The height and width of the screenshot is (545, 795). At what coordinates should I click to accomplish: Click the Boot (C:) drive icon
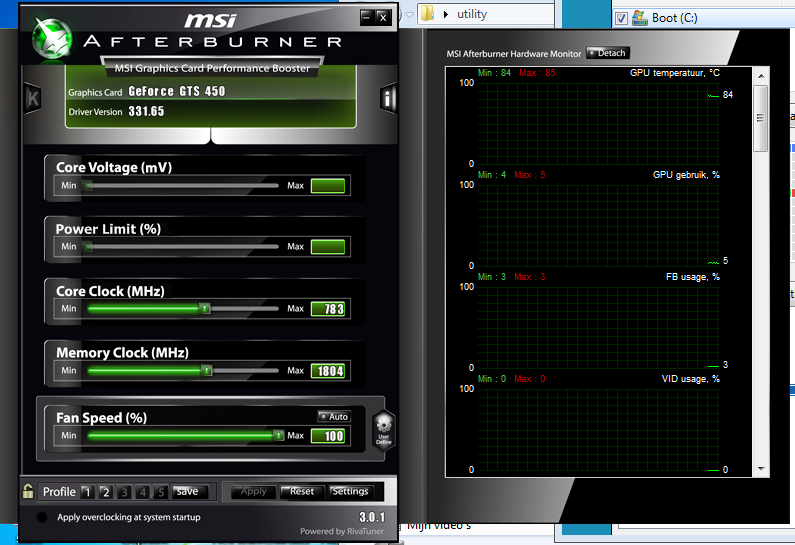click(639, 18)
